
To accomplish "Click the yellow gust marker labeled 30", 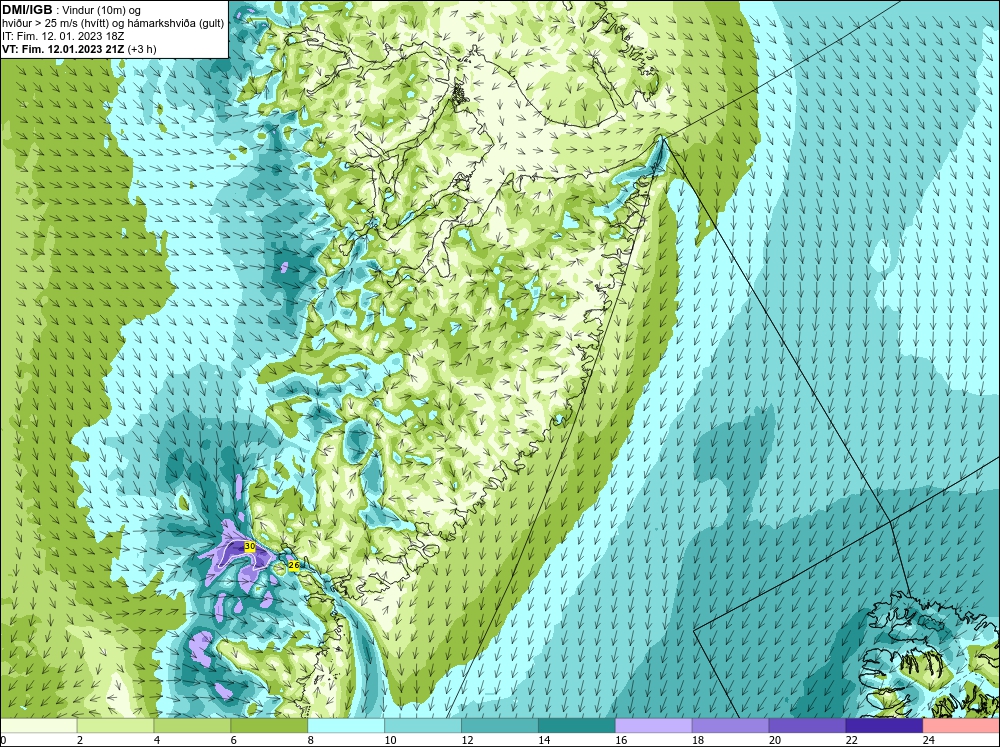I will tap(250, 547).
